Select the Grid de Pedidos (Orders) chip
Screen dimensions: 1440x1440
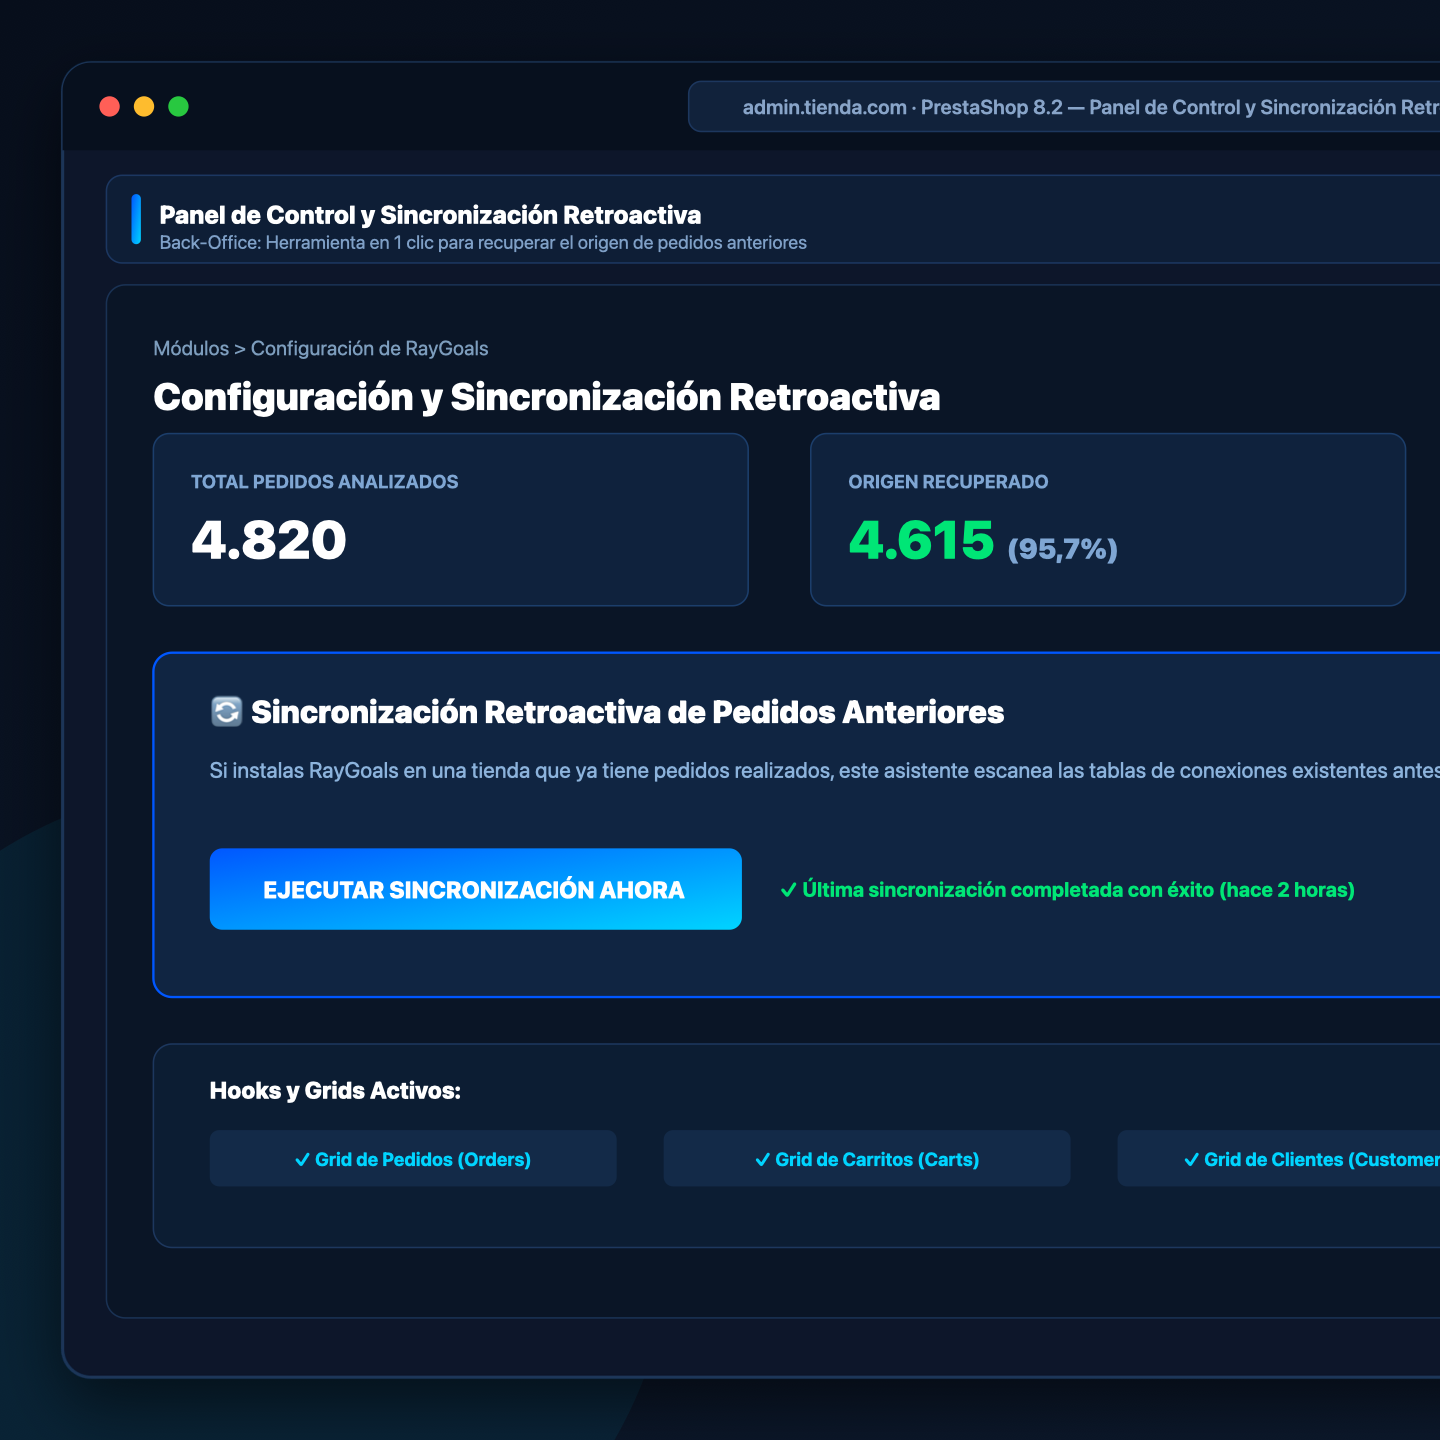click(x=413, y=1159)
